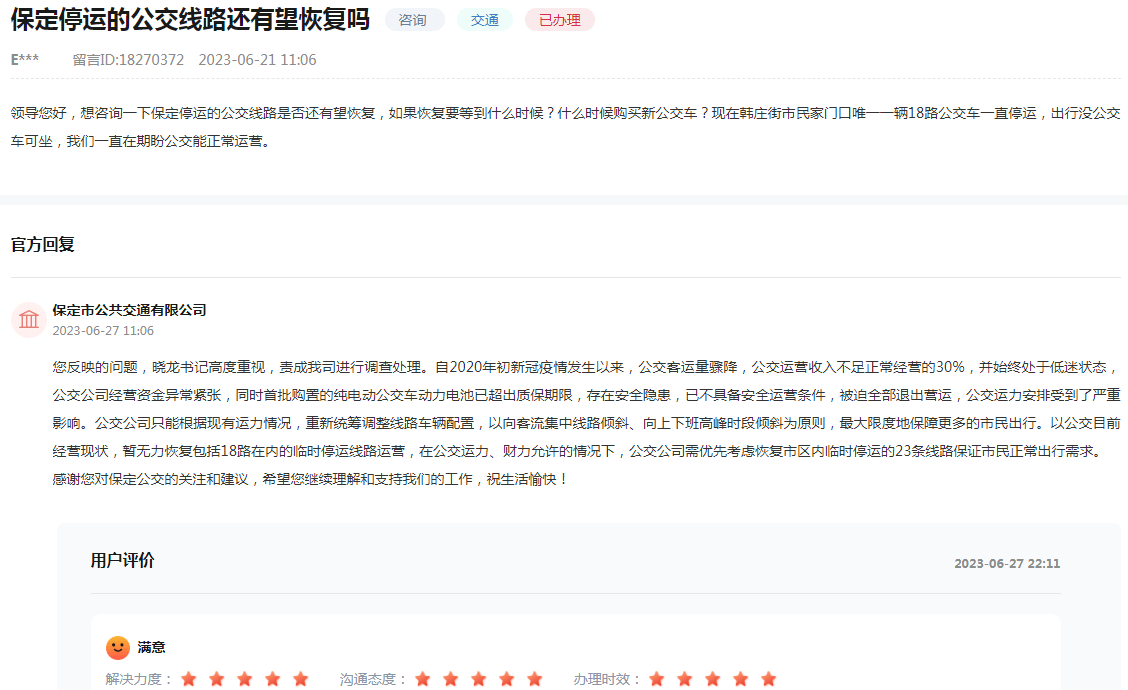Click the 满意 rating label

click(152, 648)
